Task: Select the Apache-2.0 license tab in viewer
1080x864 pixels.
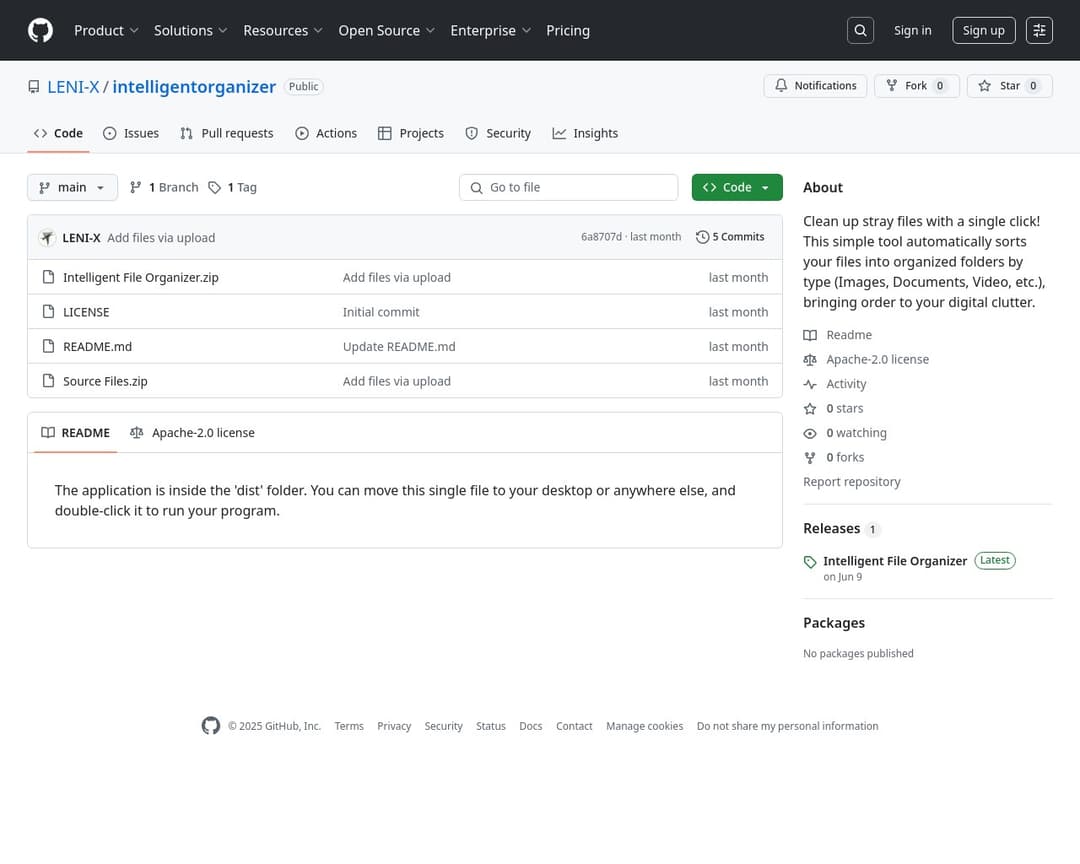Action: [x=192, y=433]
